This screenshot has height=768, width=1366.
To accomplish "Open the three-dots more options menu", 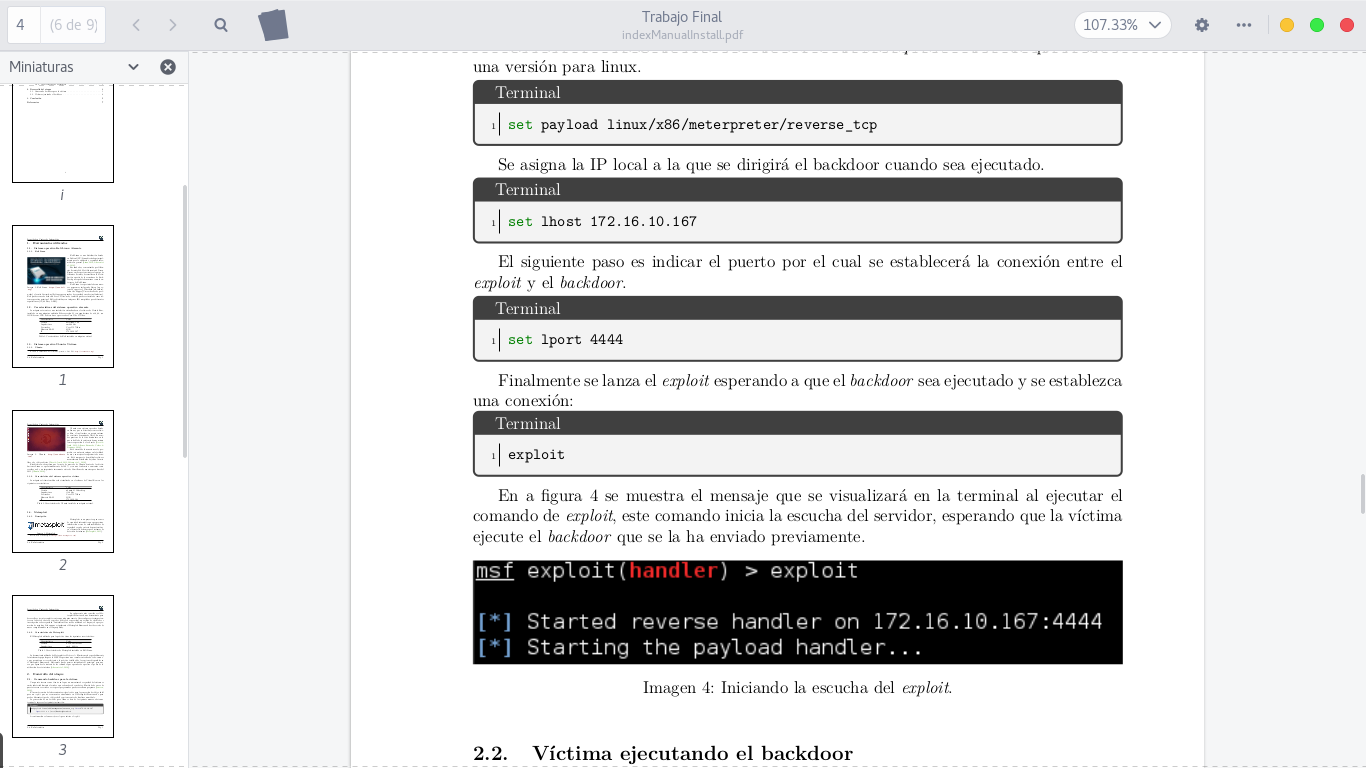I will point(1244,25).
